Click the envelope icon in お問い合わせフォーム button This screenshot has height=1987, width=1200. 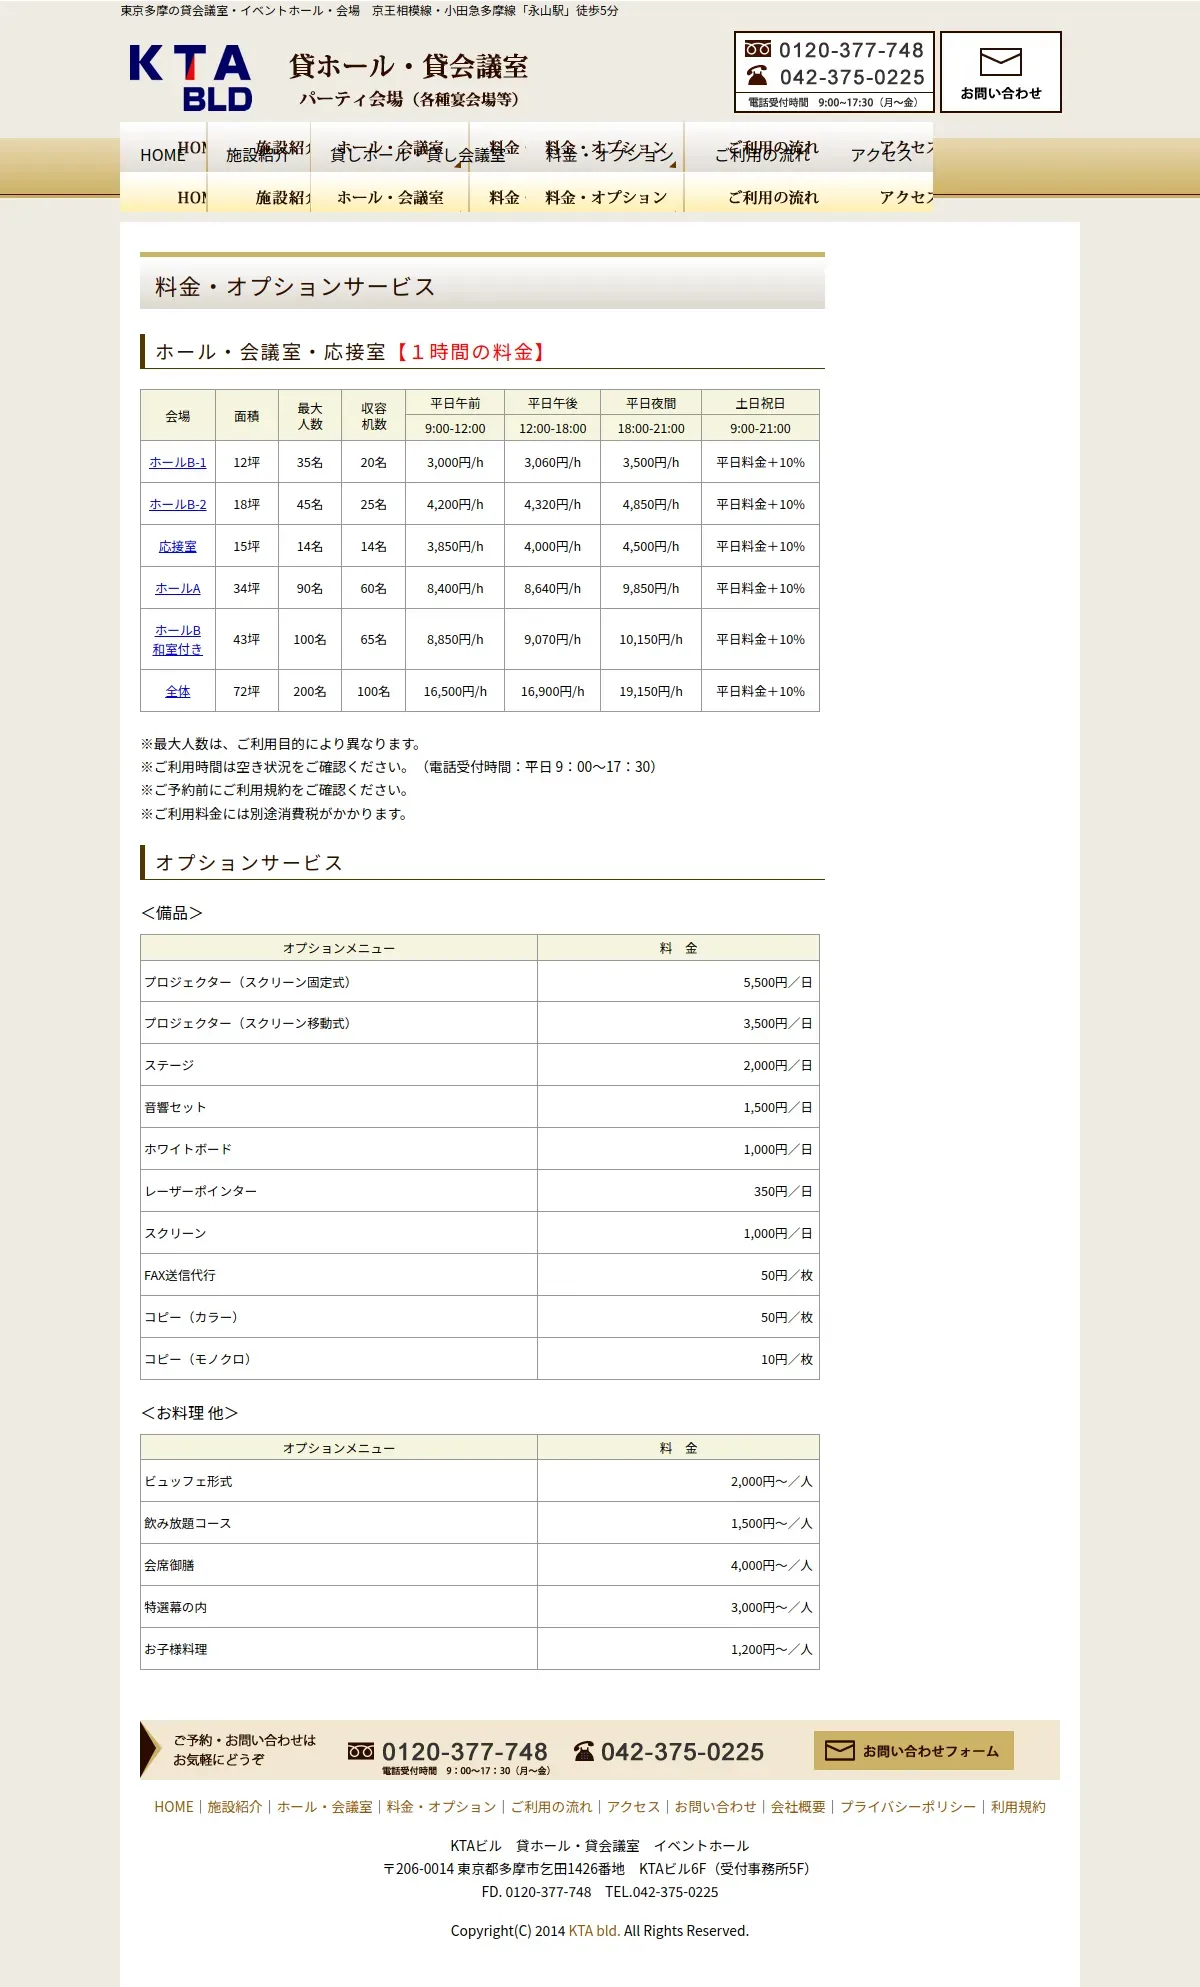click(839, 1750)
